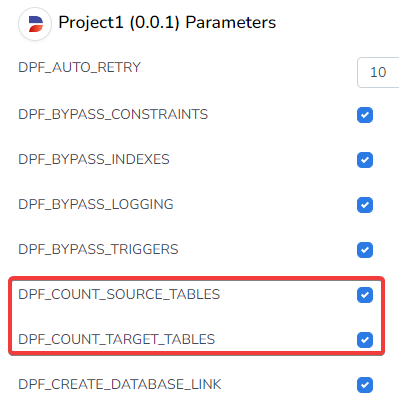Click the Project1 name in the heading
399x405 pixels.
(91, 23)
